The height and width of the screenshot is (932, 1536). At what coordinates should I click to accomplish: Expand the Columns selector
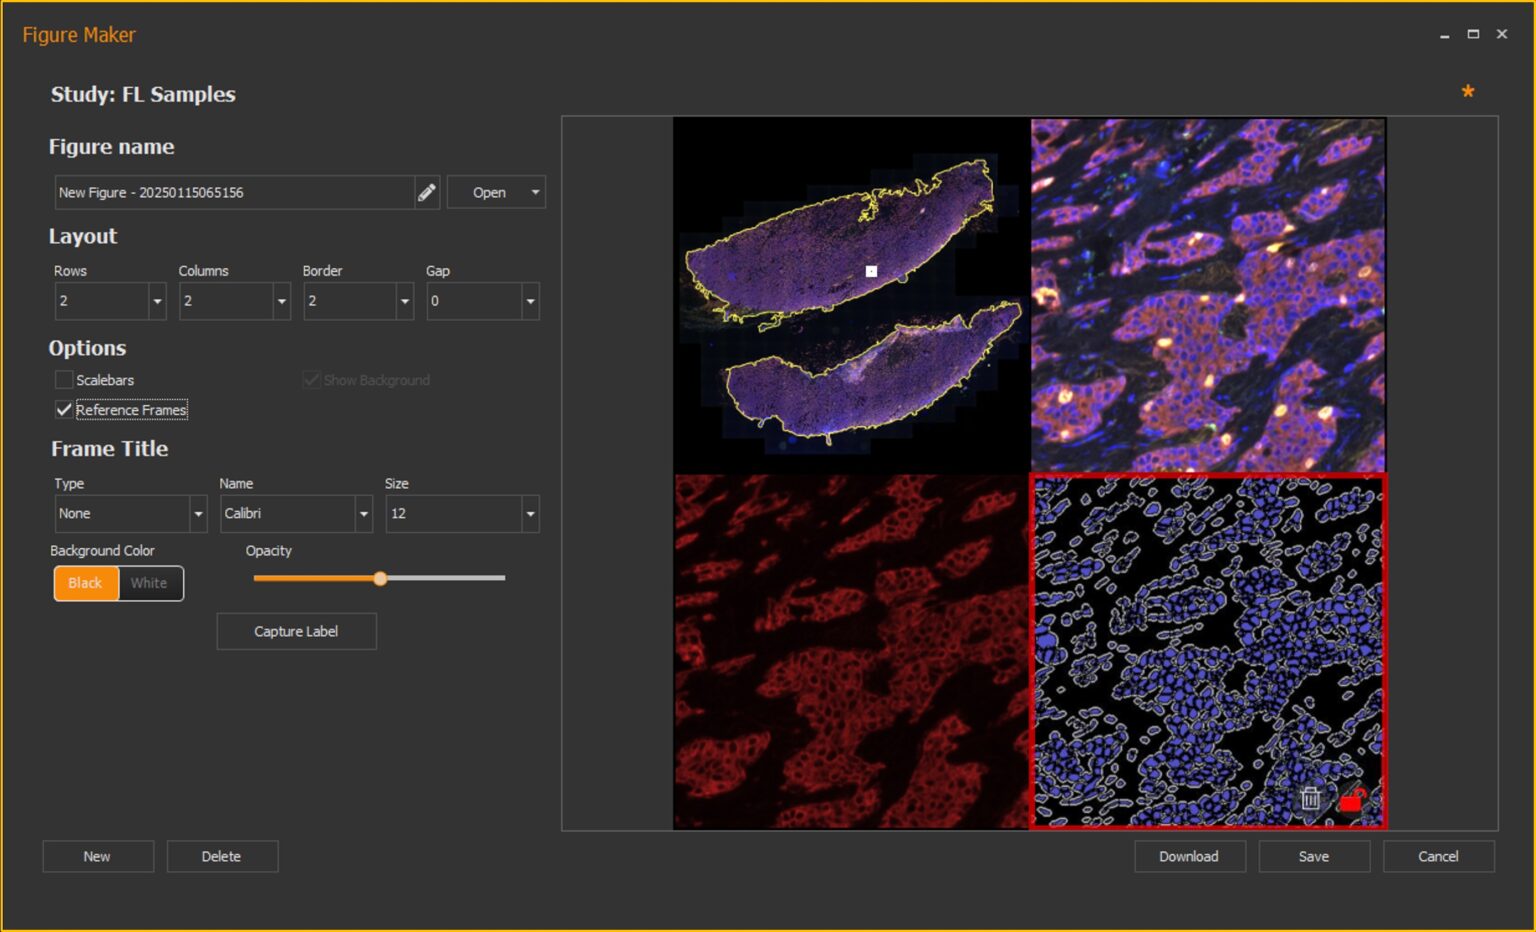click(281, 301)
